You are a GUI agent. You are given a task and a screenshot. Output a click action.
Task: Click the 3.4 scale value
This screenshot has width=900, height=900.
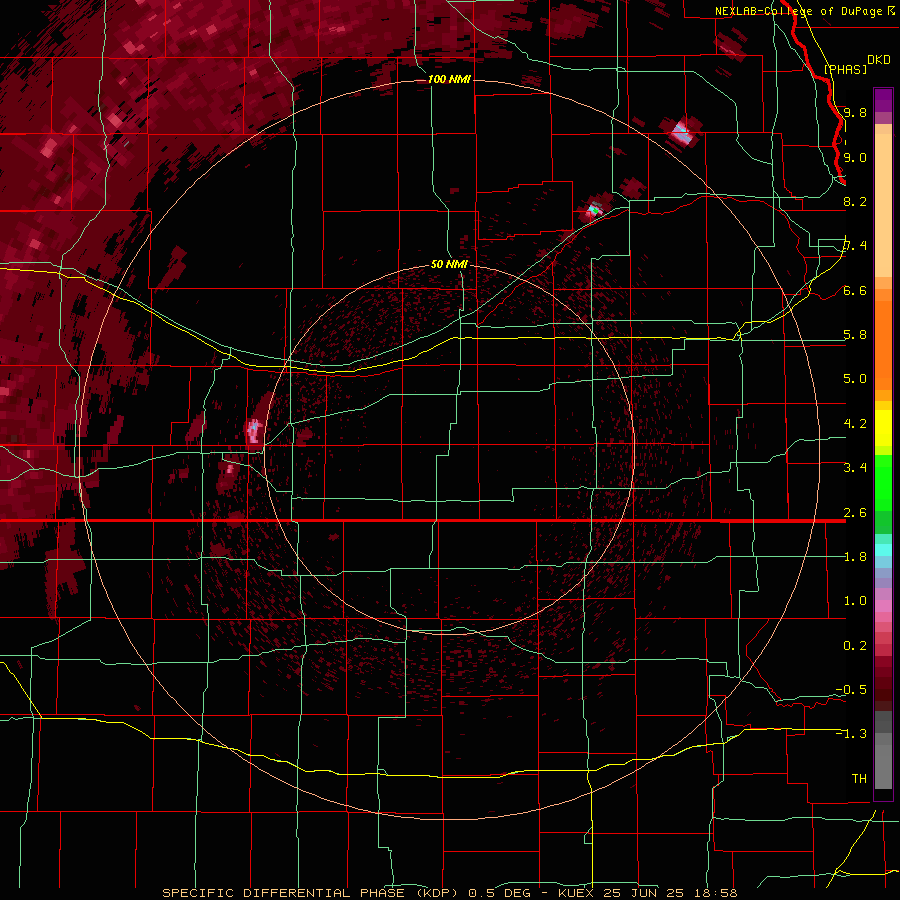(x=855, y=468)
